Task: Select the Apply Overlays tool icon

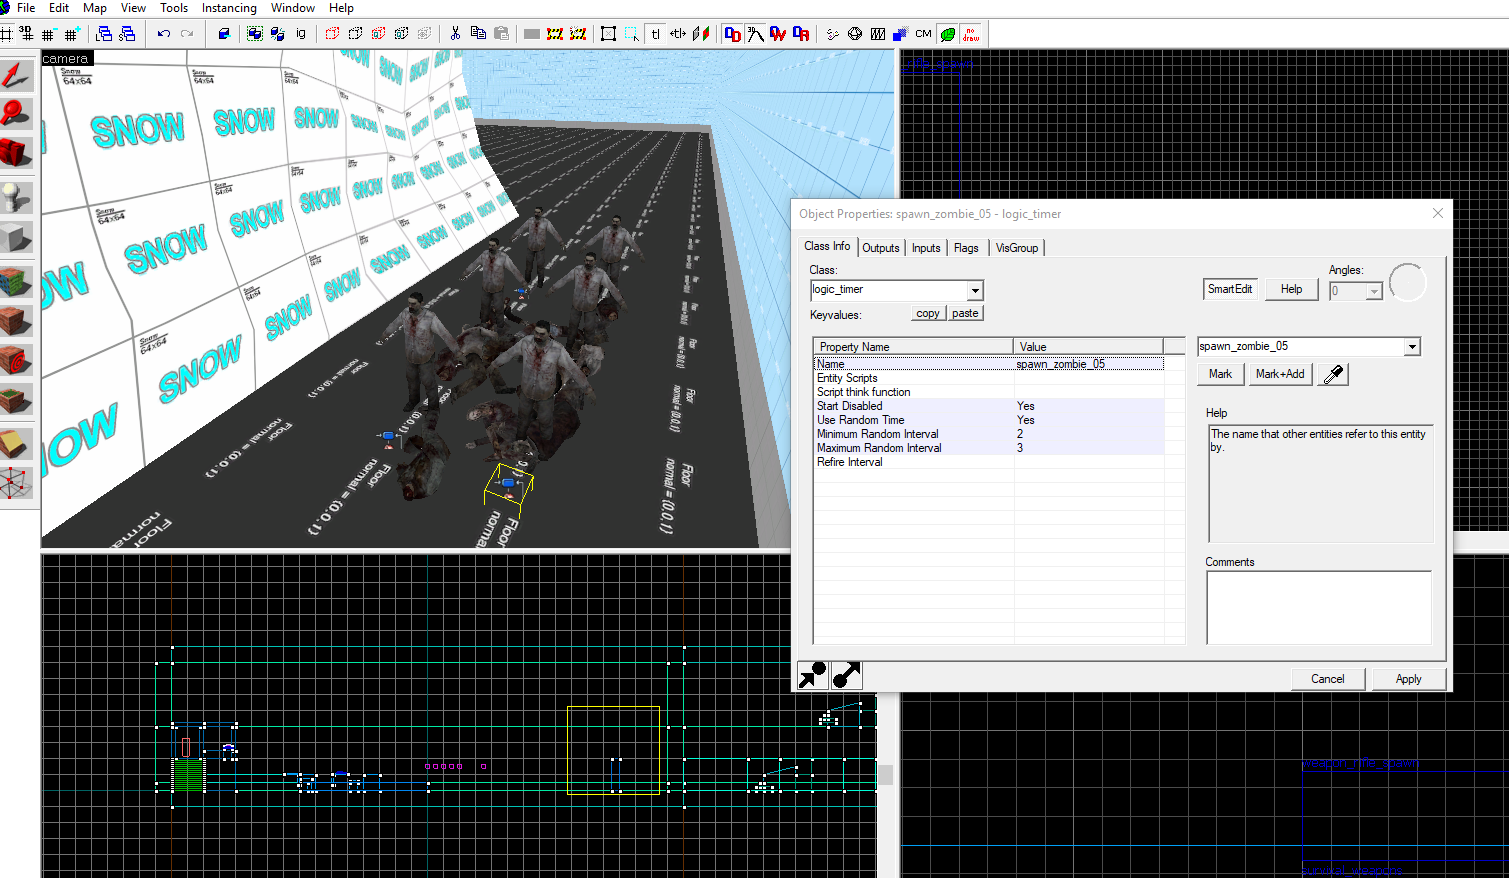Action: (16, 400)
